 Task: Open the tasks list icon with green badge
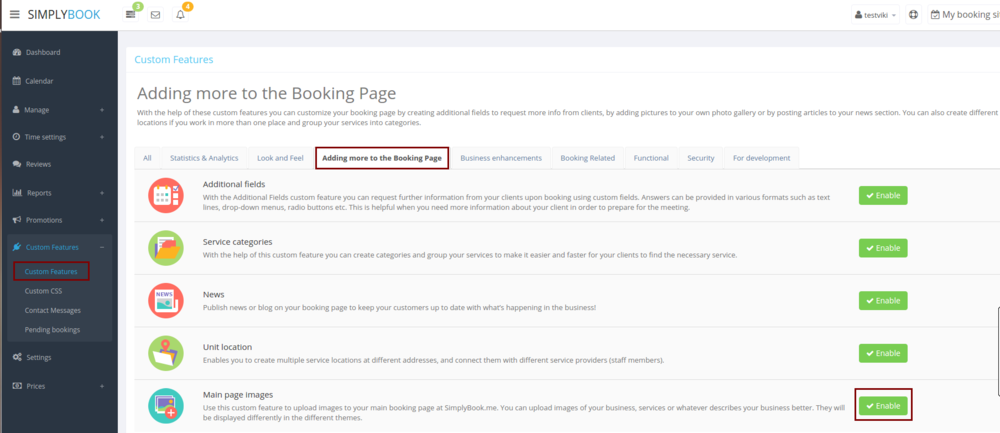click(x=131, y=15)
